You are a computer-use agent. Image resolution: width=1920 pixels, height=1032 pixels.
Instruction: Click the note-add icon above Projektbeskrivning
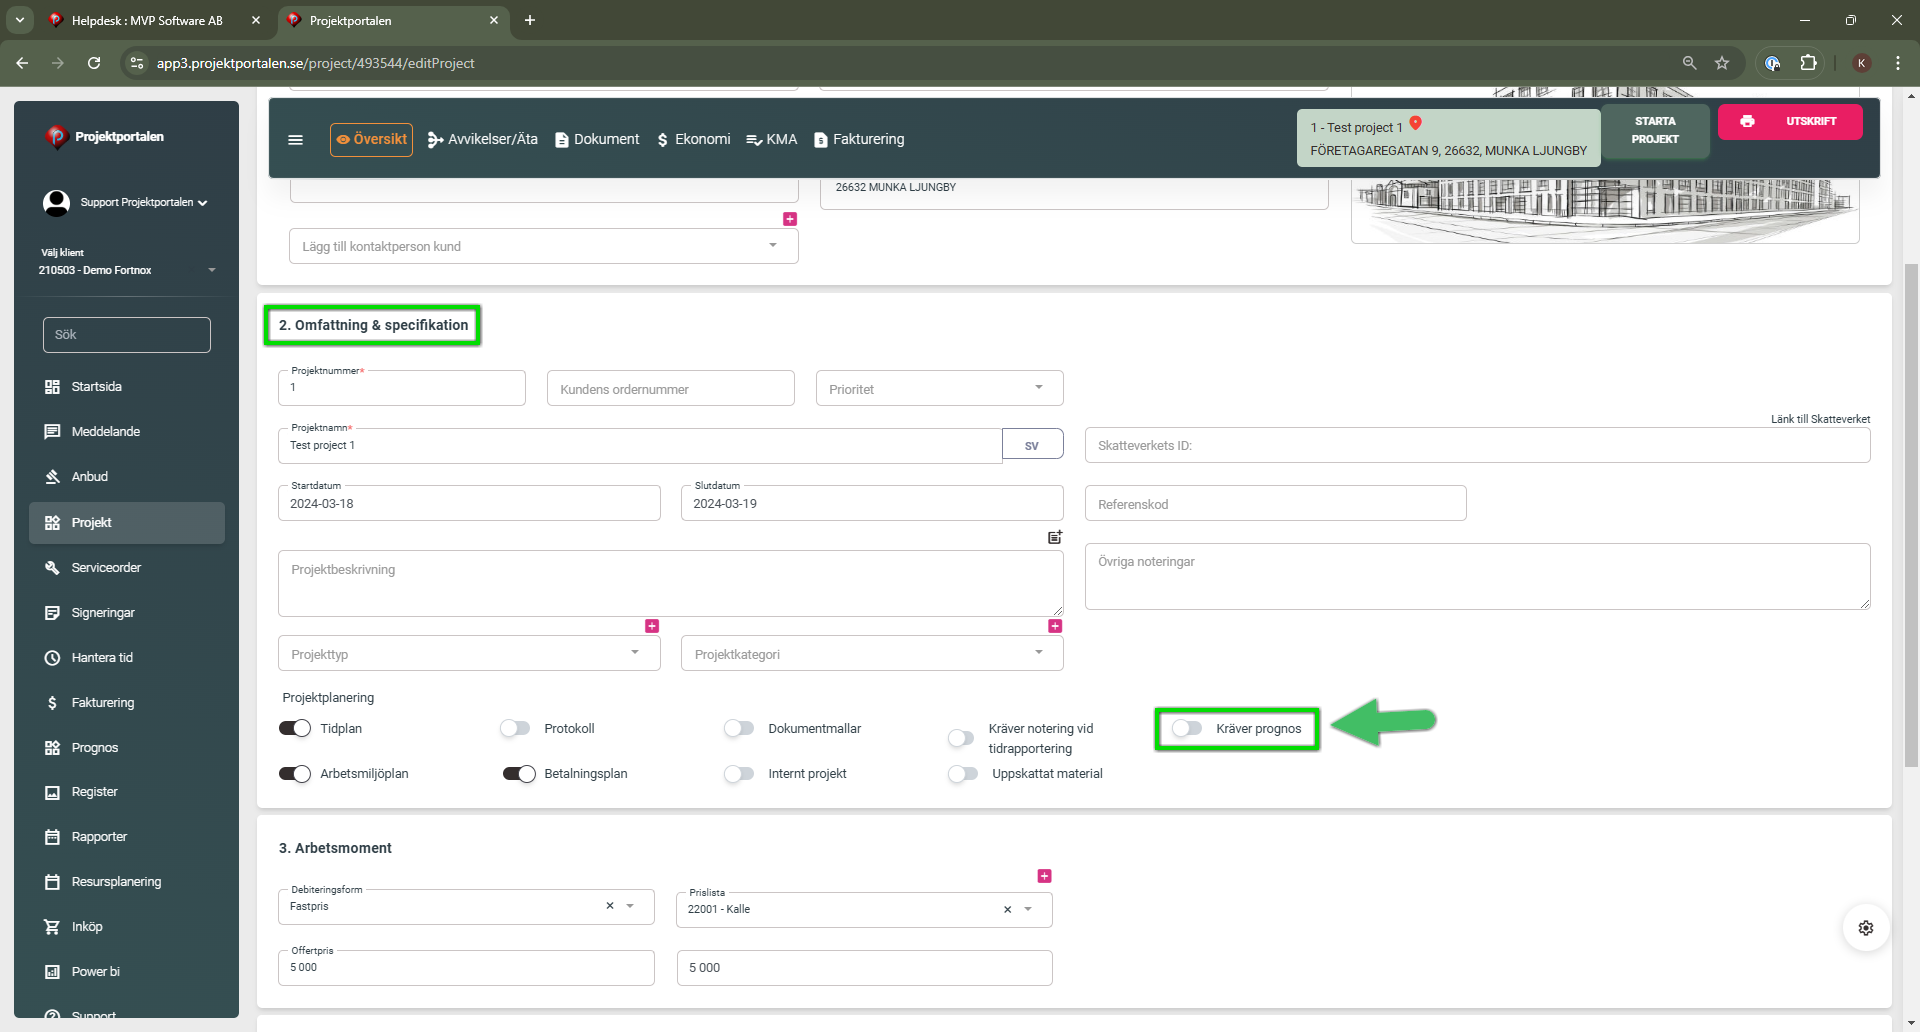(1055, 537)
